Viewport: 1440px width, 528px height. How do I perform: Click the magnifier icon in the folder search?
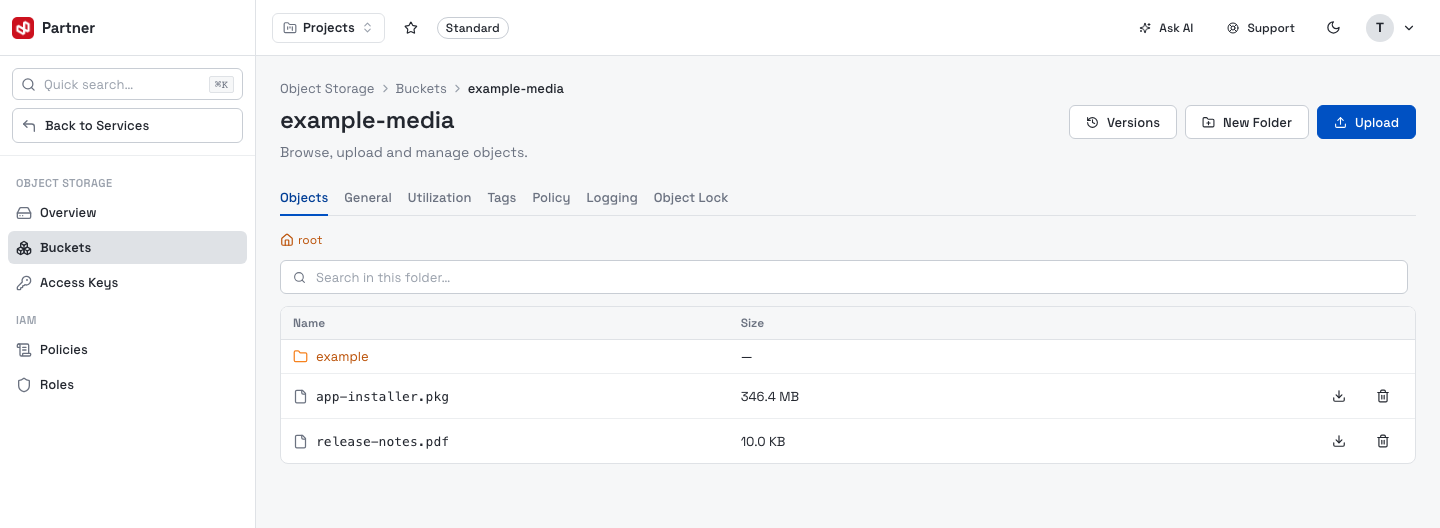pyautogui.click(x=300, y=277)
